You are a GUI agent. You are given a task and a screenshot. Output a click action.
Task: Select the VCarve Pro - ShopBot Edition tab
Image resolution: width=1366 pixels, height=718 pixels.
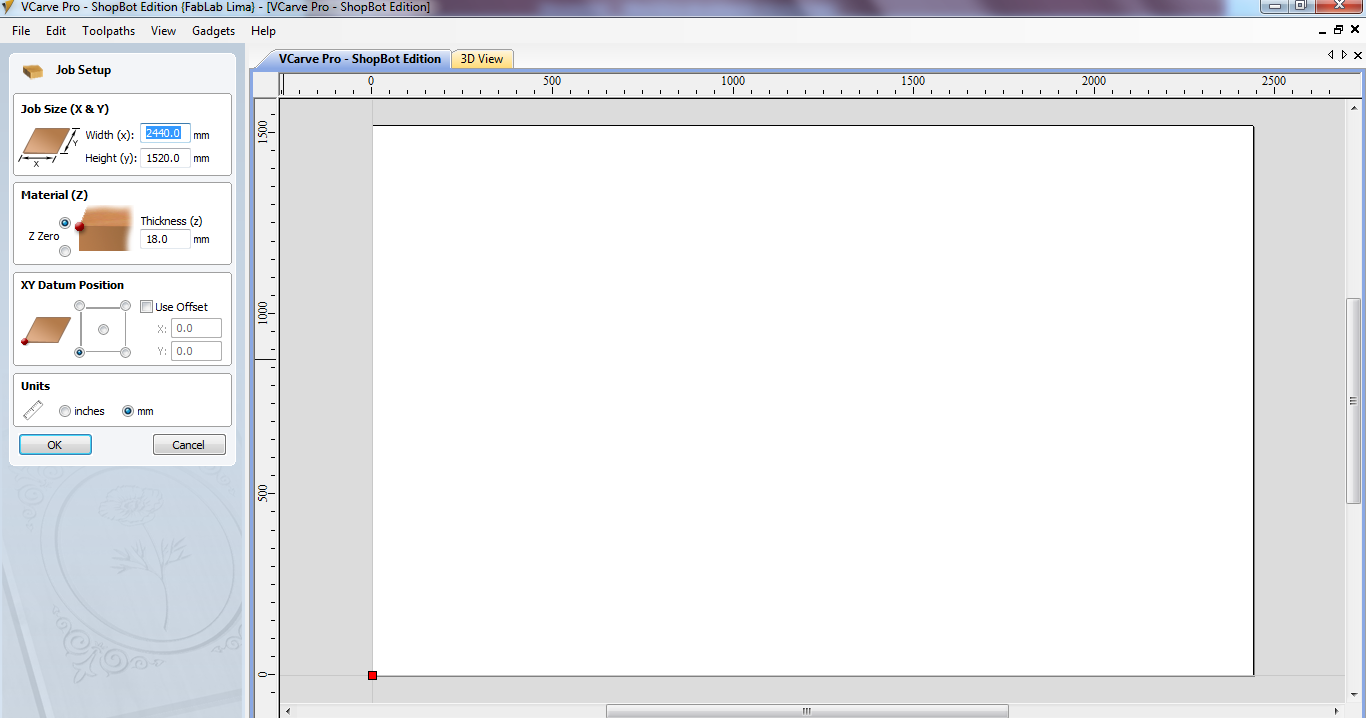[360, 59]
